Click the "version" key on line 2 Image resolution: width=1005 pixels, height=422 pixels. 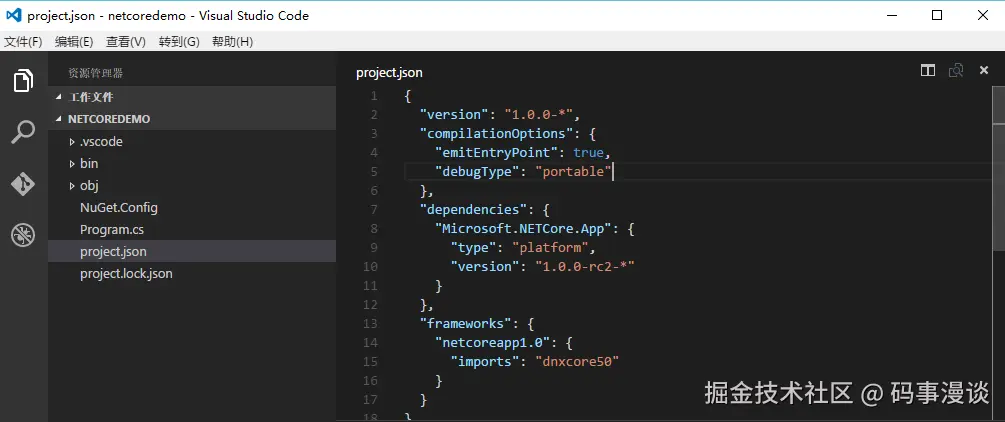pyautogui.click(x=454, y=115)
